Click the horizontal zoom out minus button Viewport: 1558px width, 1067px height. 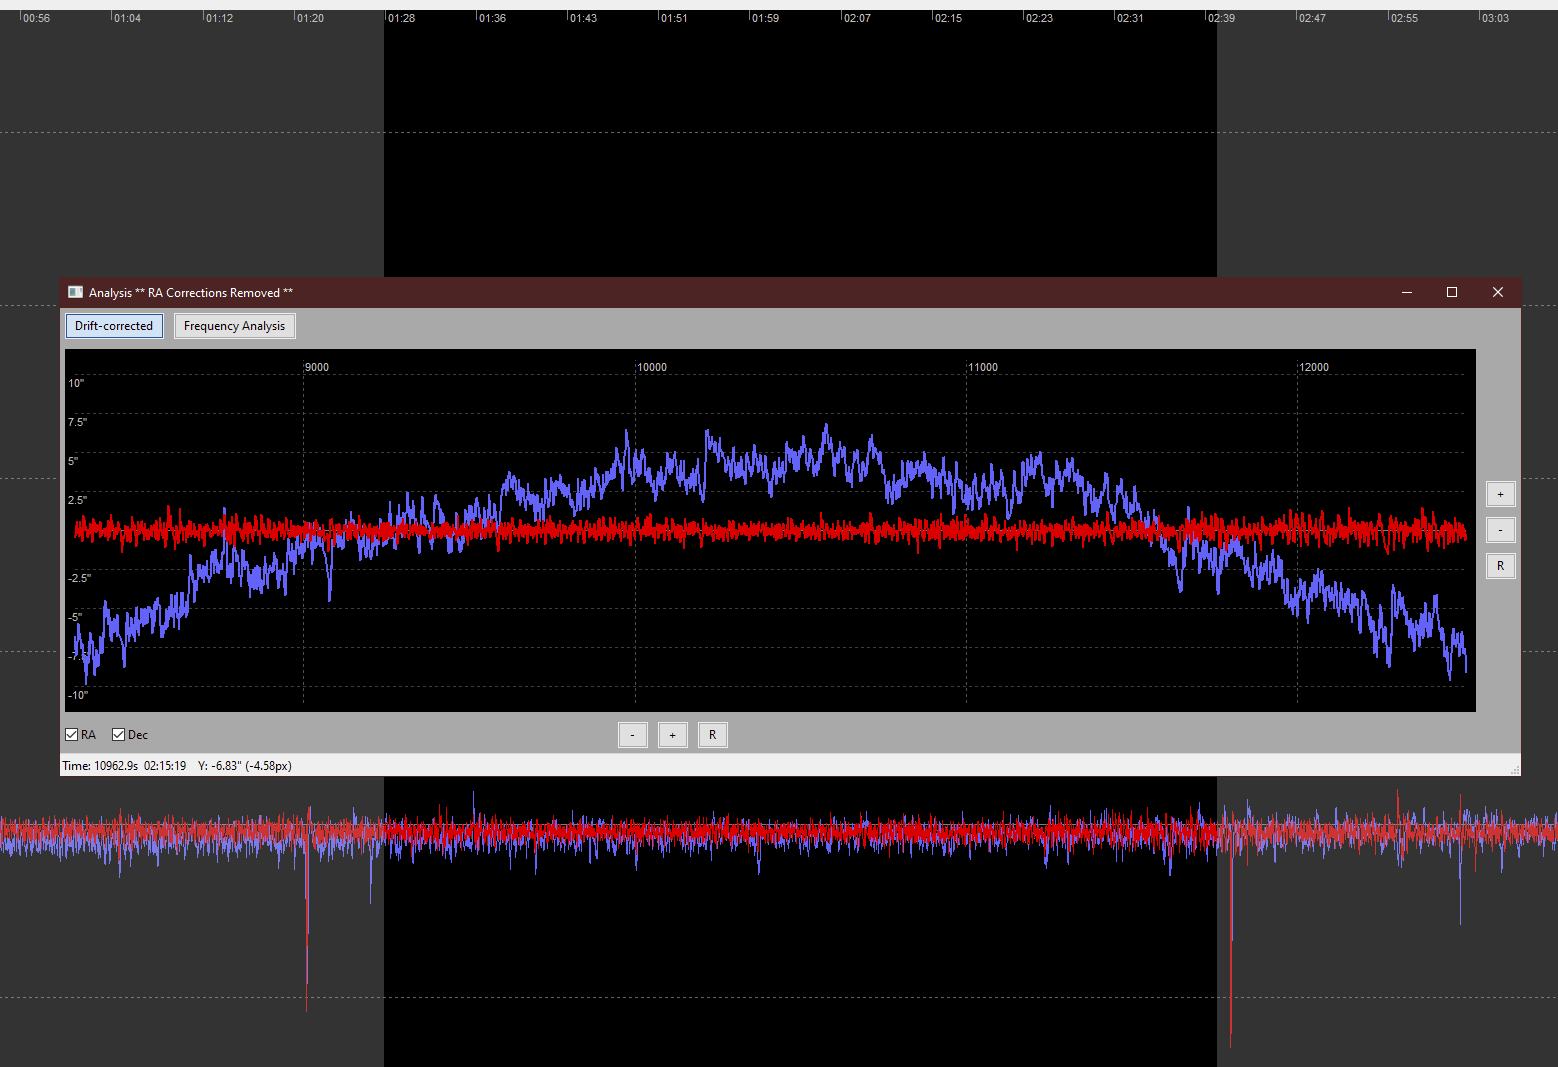[x=633, y=735]
